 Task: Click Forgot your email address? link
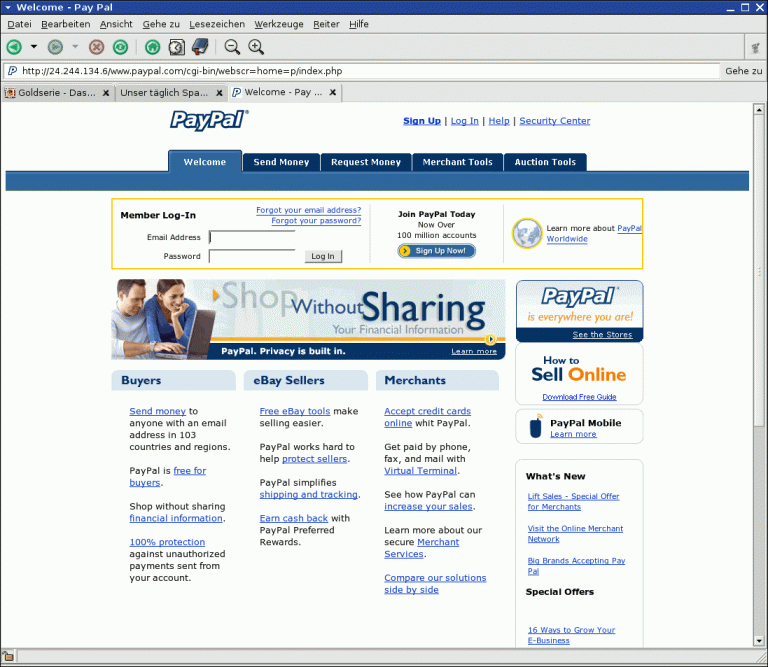pos(309,210)
